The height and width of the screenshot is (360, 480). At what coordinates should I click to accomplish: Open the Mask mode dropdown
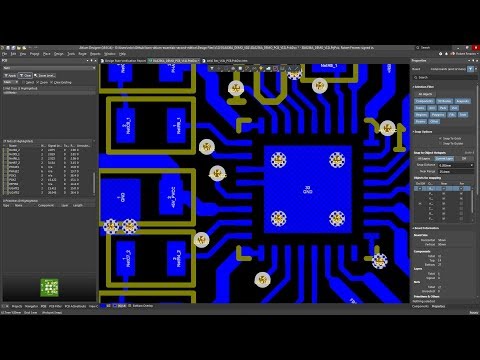(x=11, y=82)
